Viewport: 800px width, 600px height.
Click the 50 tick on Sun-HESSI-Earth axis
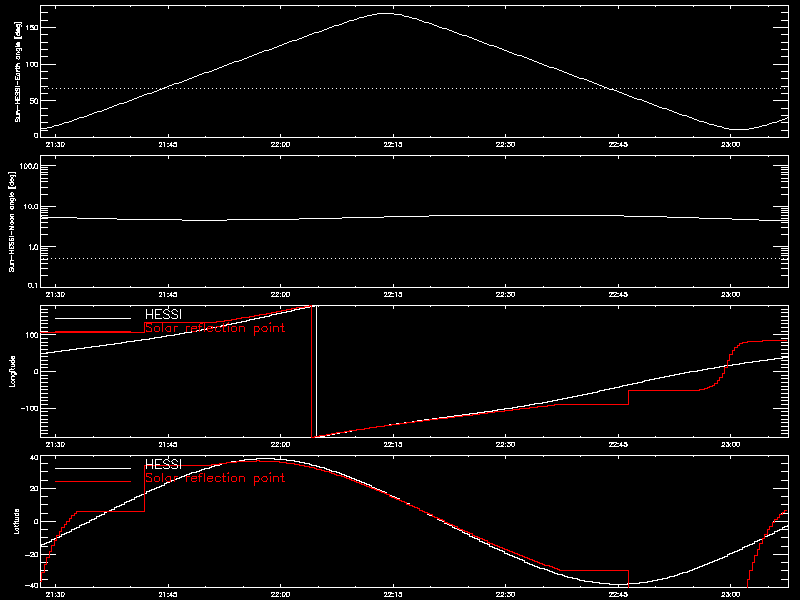[34, 101]
